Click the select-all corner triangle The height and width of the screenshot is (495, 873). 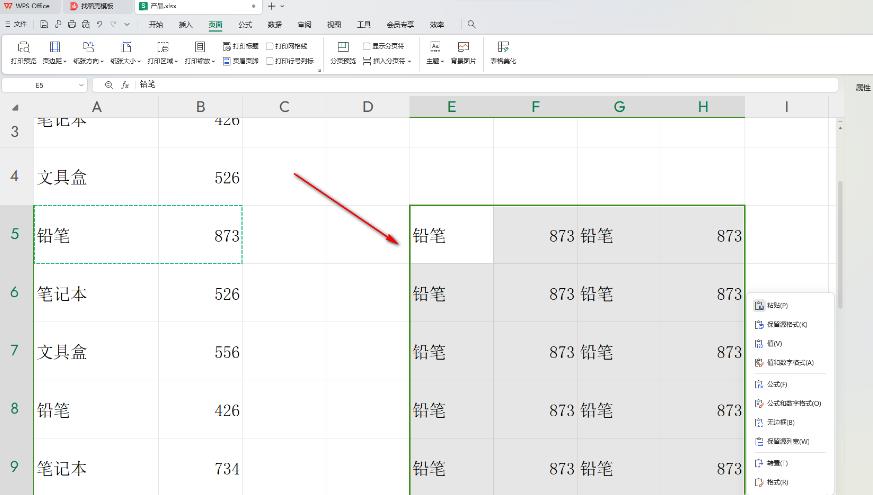(15, 107)
